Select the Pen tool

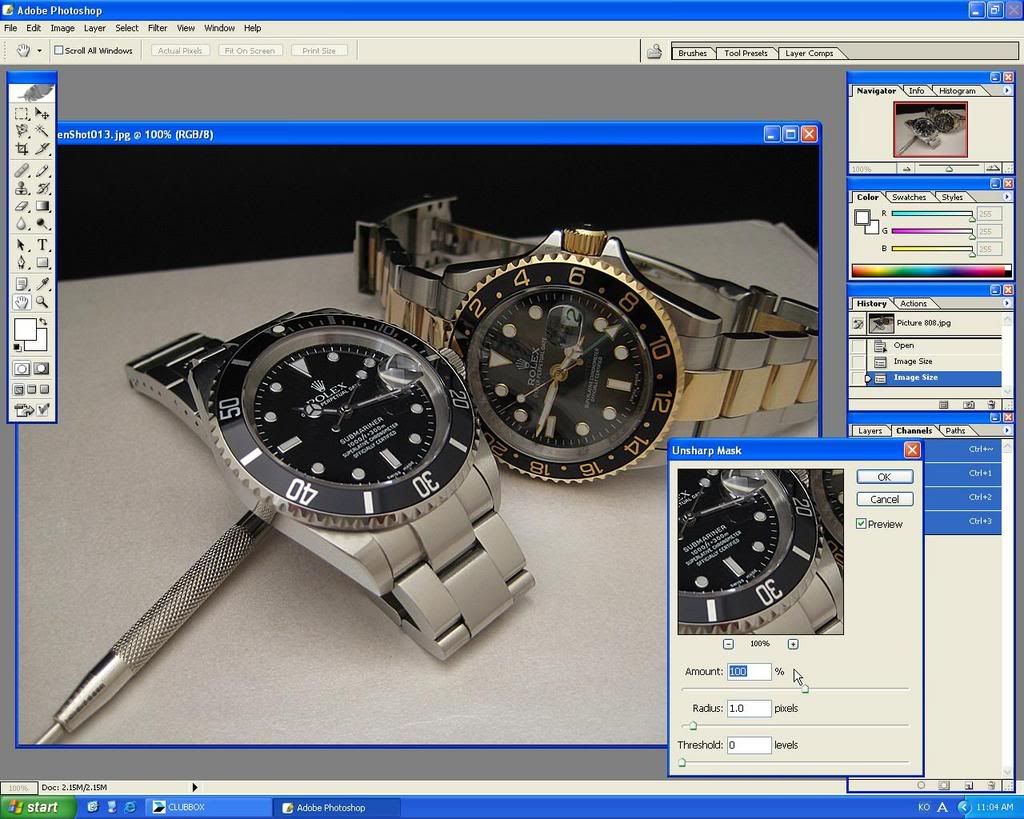coord(22,263)
